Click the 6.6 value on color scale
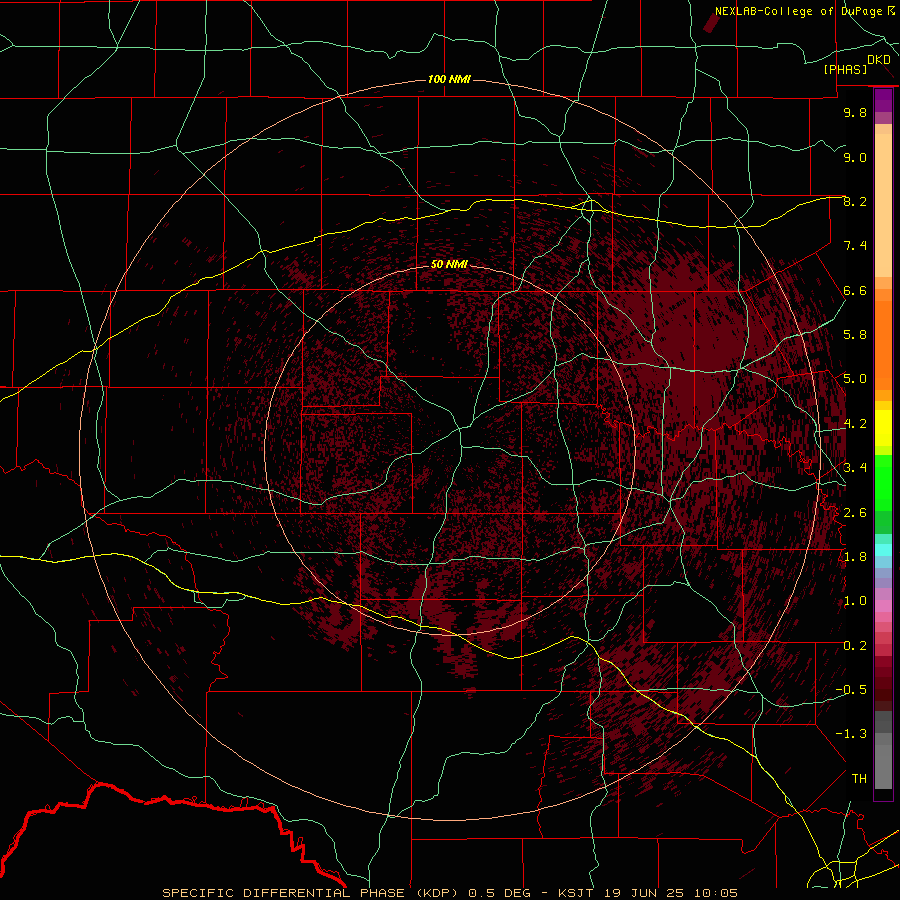Image resolution: width=900 pixels, height=900 pixels. (x=855, y=290)
